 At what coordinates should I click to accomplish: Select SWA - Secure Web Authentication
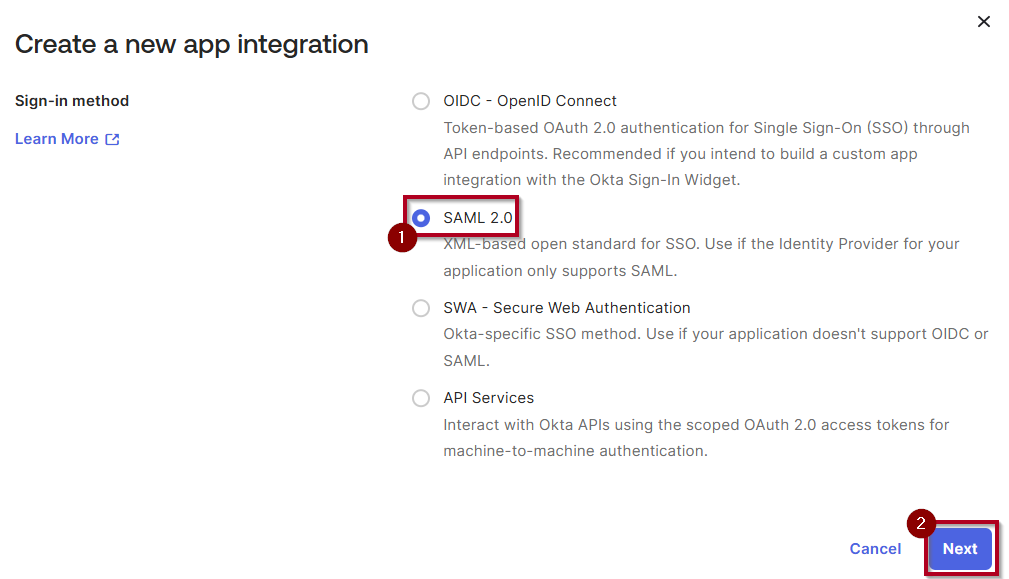[421, 307]
